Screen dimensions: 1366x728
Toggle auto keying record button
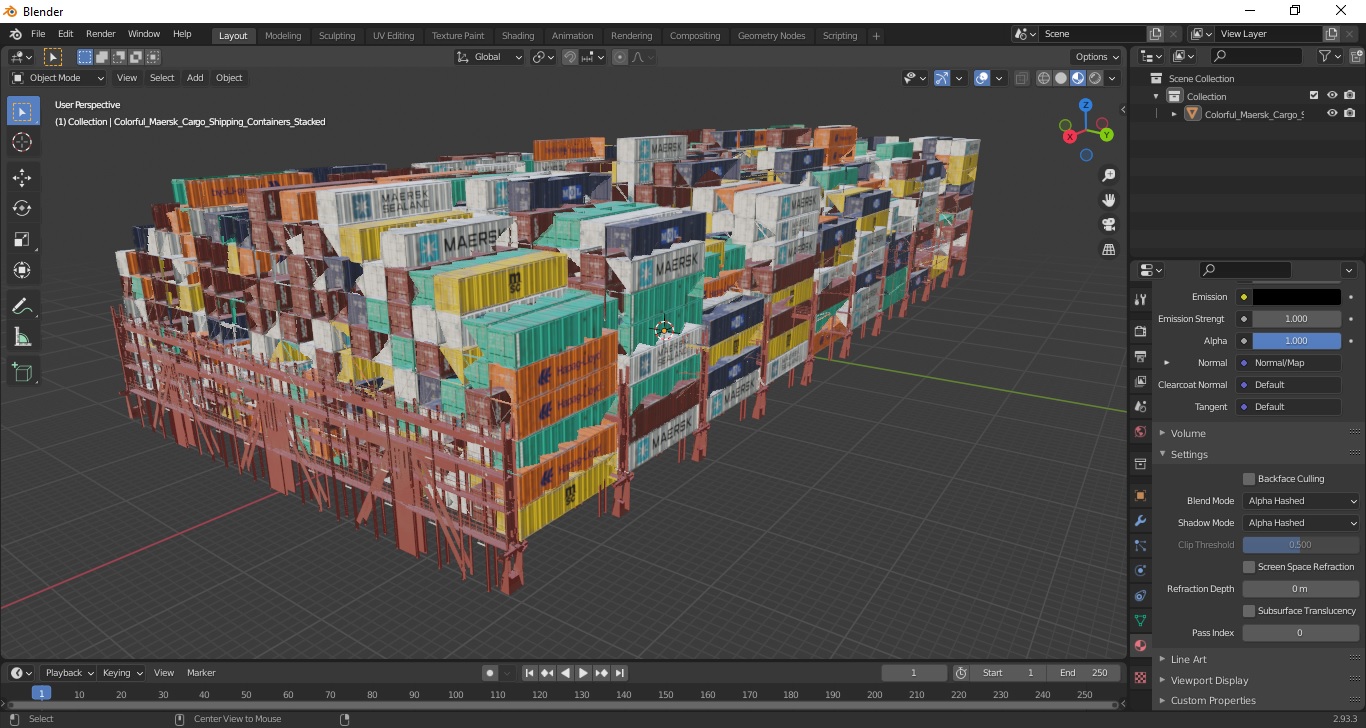pyautogui.click(x=490, y=673)
